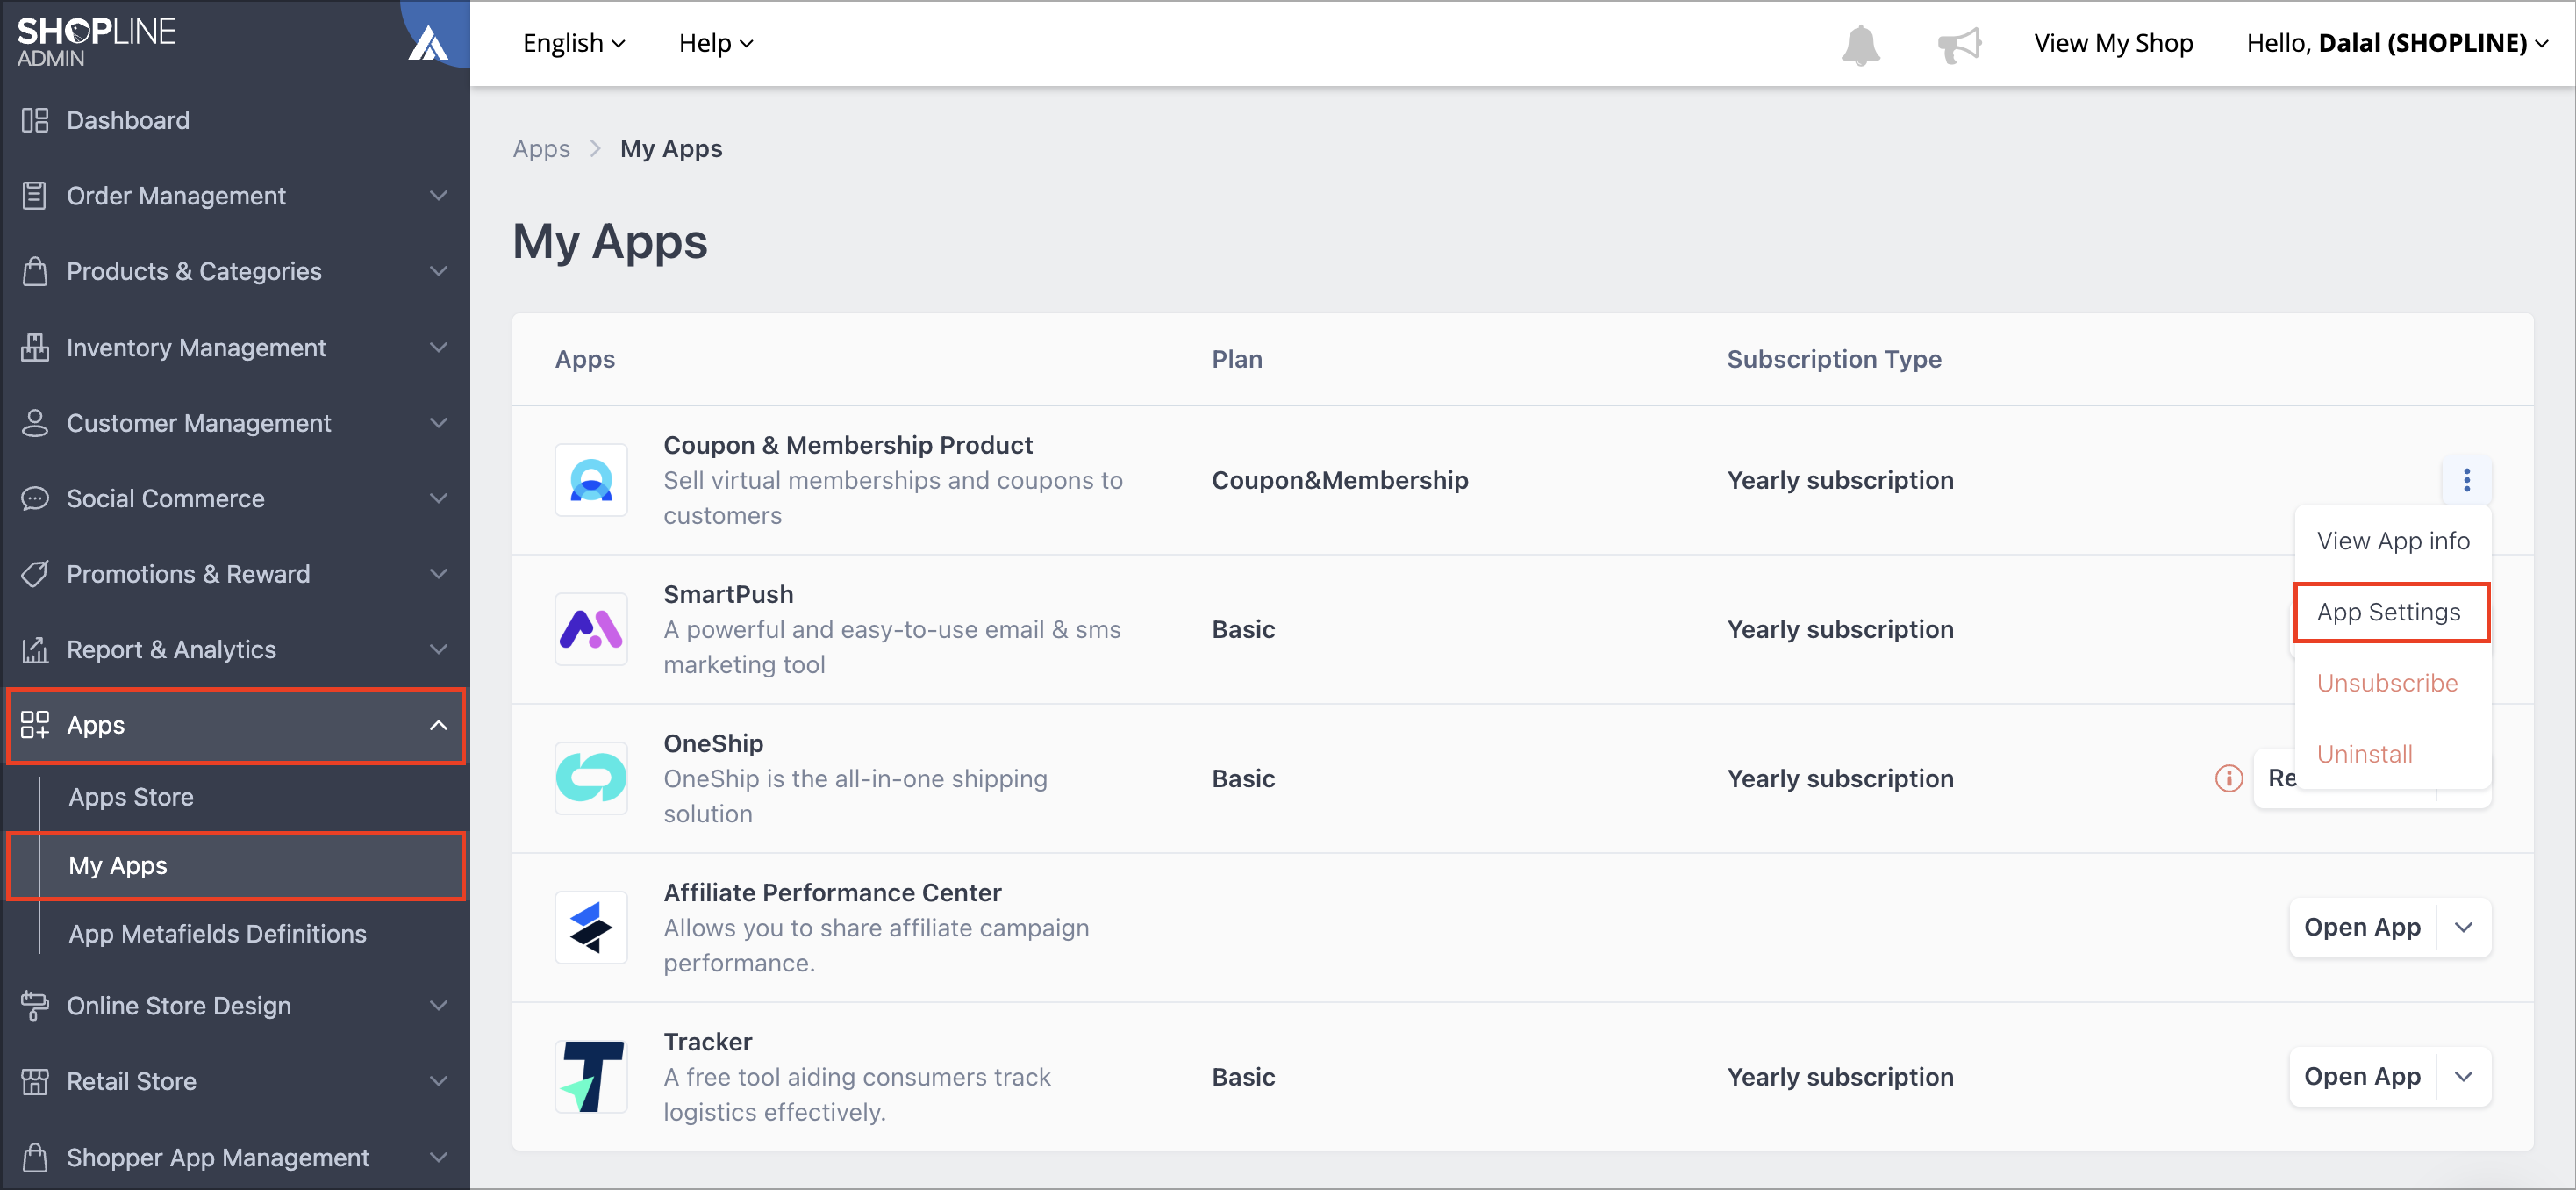This screenshot has width=2576, height=1190.
Task: Click the Affiliate Performance Center app name
Action: coord(832,892)
